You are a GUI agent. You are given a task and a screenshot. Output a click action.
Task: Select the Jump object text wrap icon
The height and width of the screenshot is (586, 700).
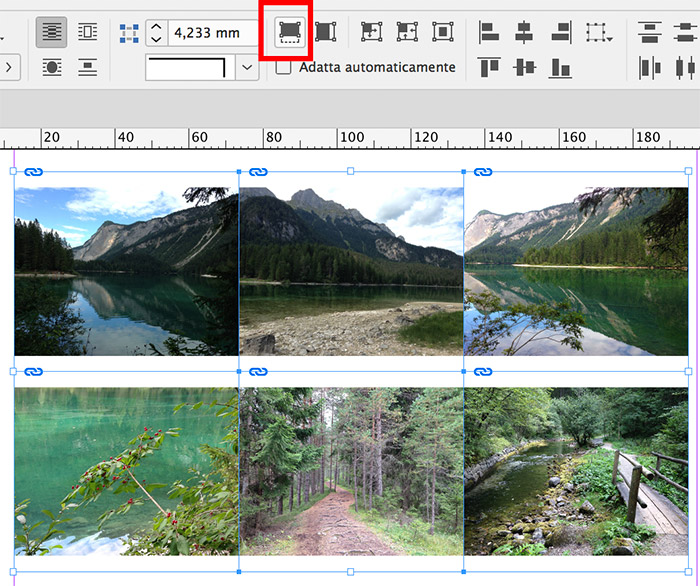88,68
